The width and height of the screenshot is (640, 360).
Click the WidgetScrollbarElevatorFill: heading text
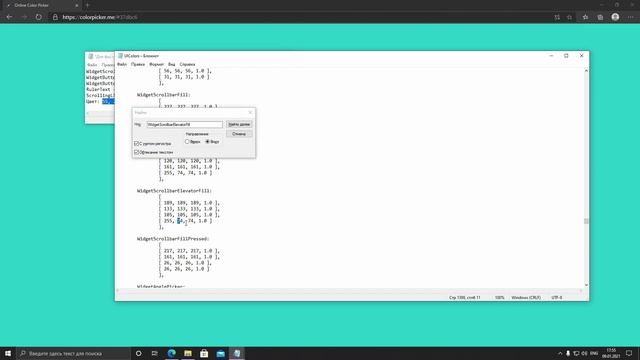point(174,191)
